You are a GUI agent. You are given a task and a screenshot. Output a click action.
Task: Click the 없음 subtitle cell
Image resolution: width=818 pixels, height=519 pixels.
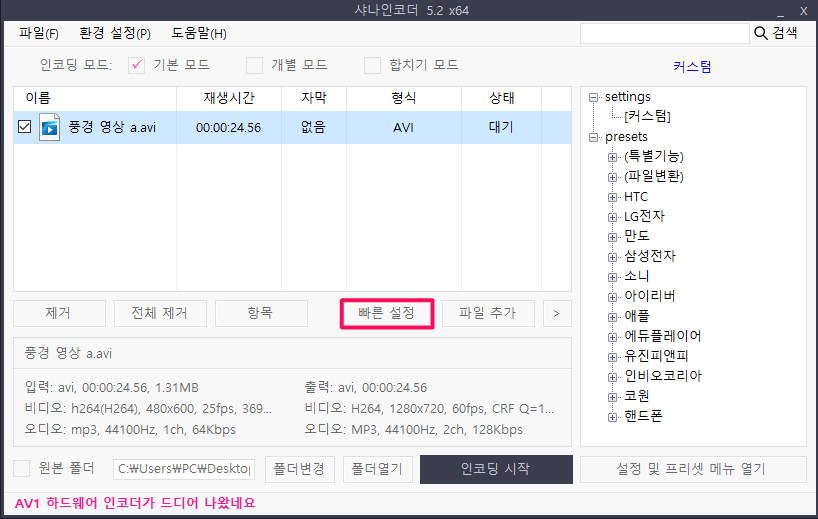(x=314, y=127)
